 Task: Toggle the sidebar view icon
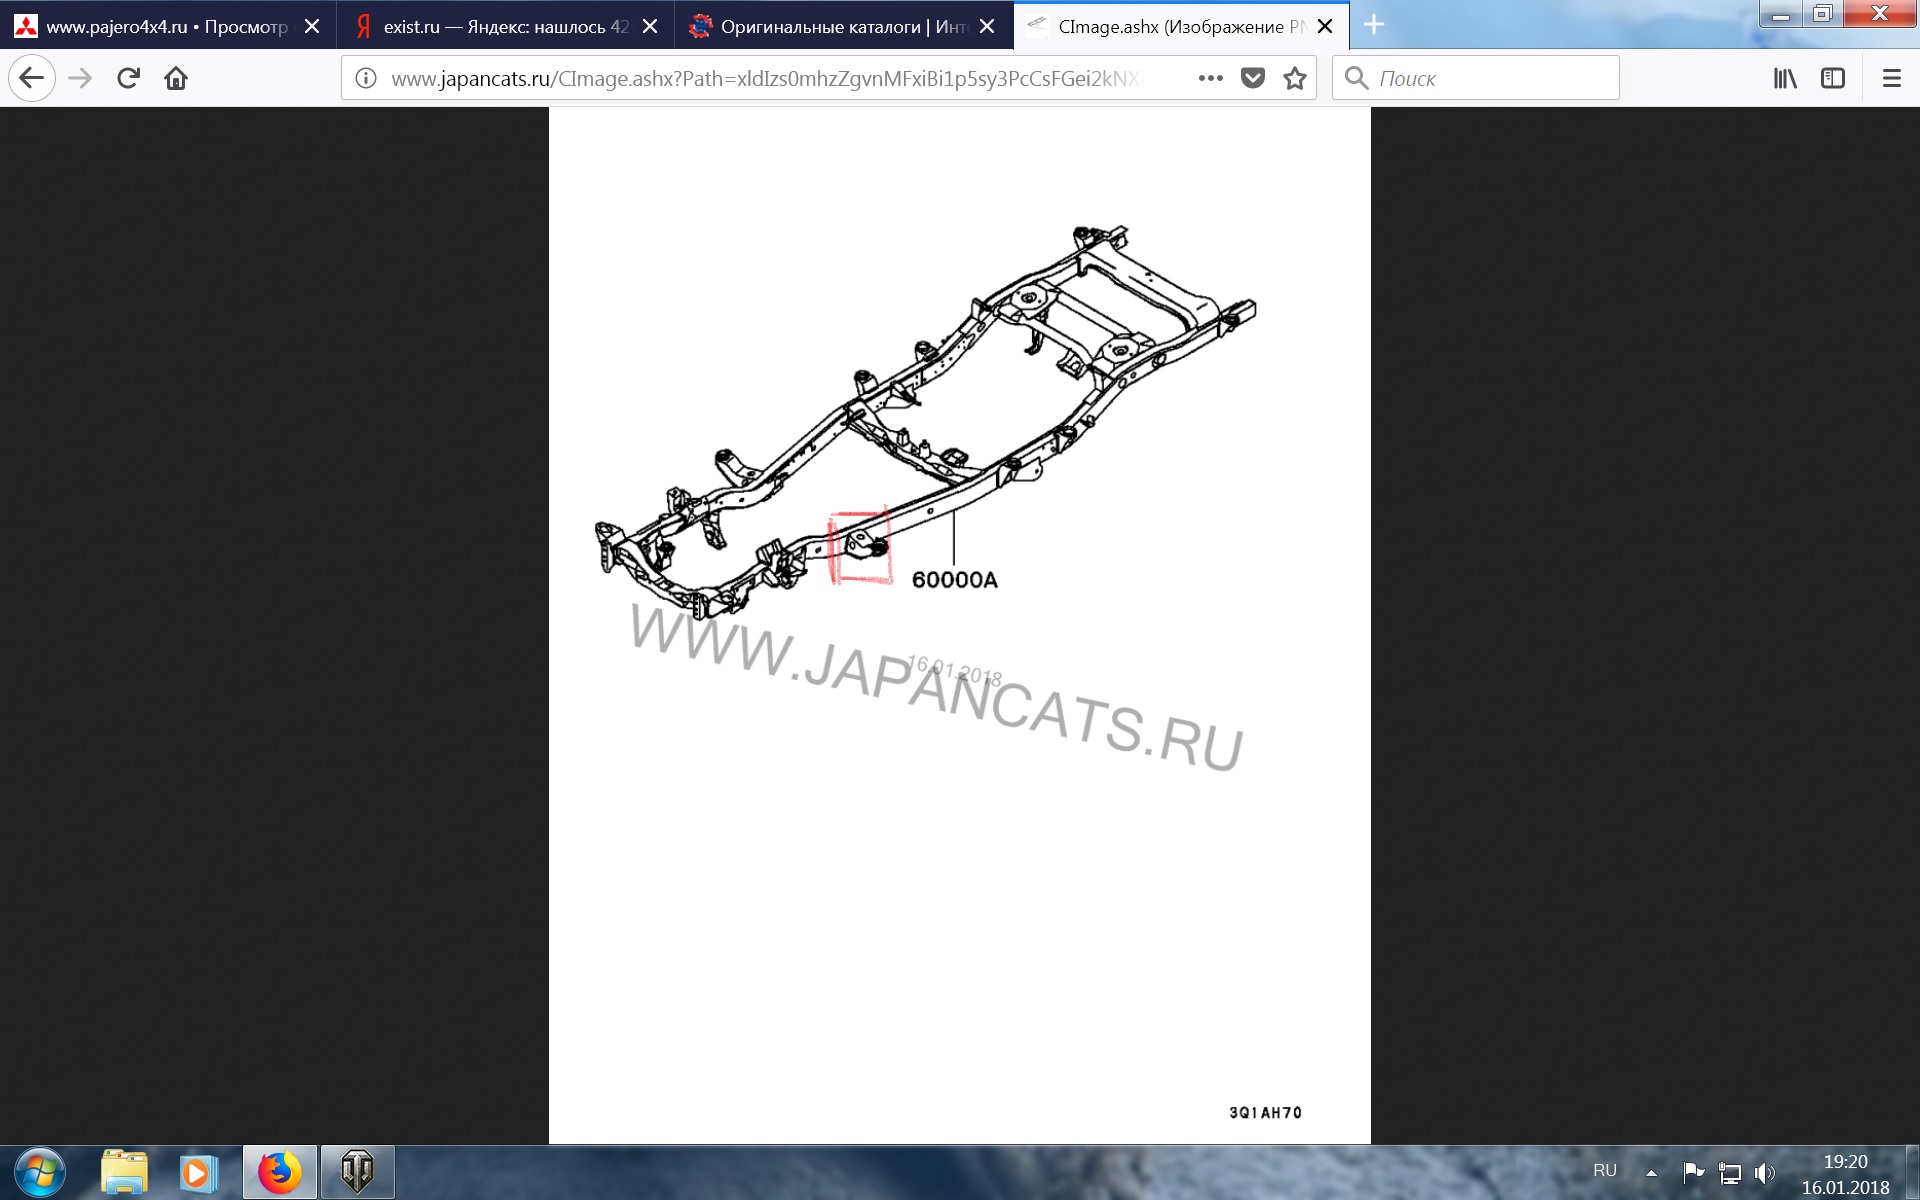[1833, 78]
